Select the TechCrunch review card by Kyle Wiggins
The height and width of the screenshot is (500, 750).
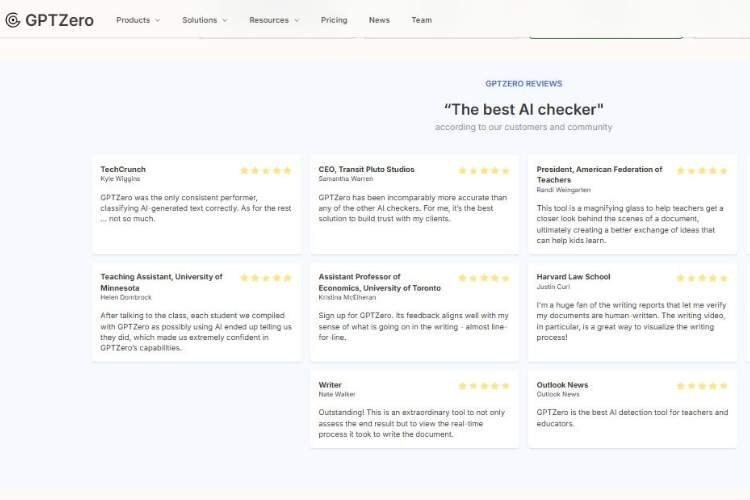(x=196, y=205)
